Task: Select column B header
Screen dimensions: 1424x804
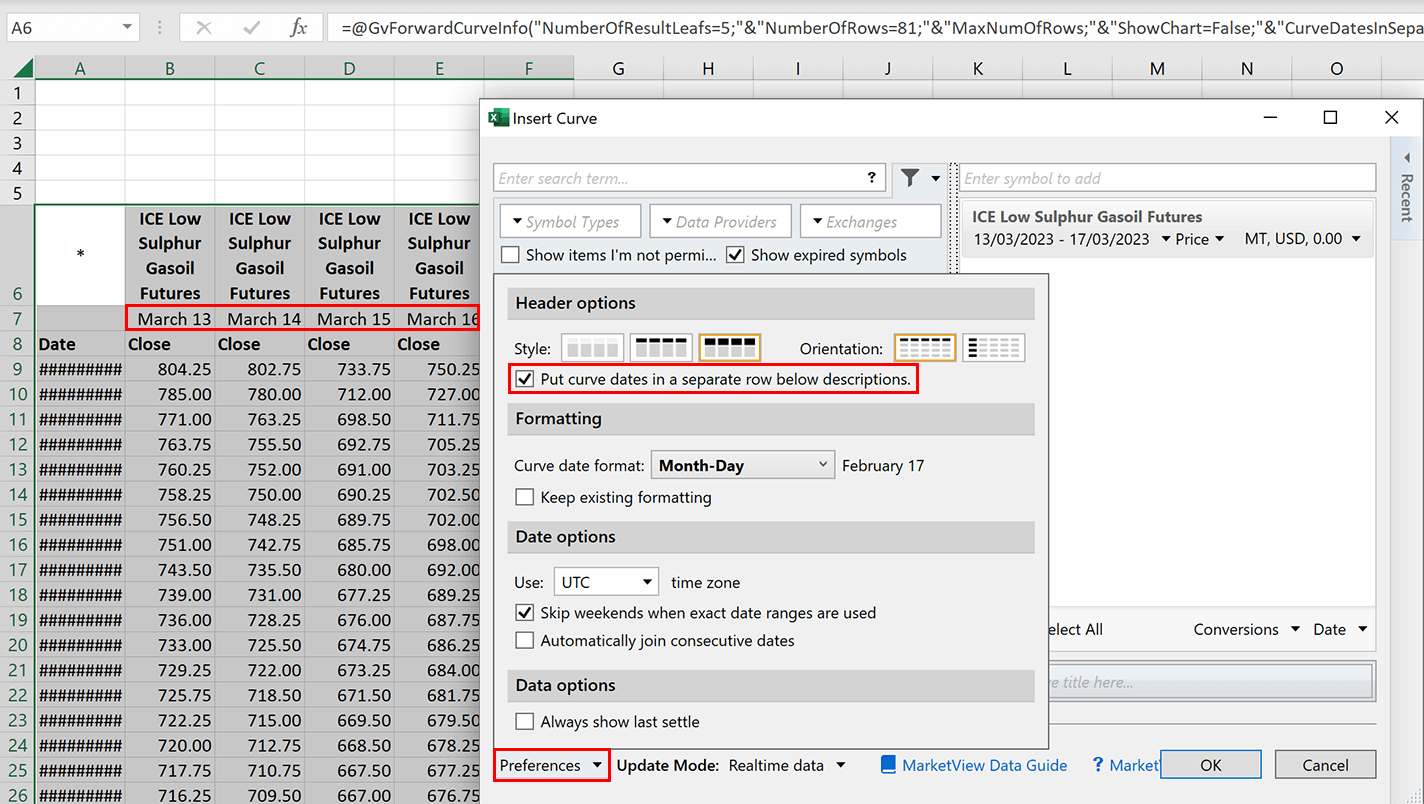Action: point(170,68)
